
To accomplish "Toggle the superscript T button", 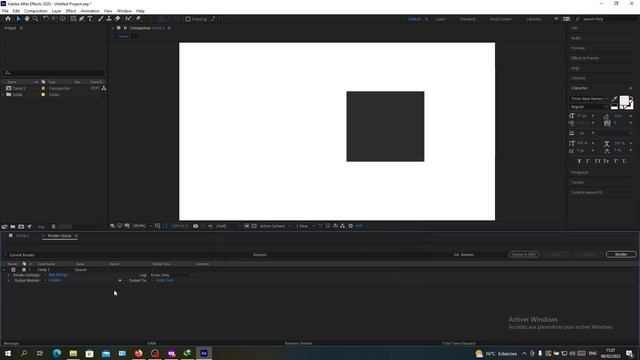I will (x=616, y=161).
